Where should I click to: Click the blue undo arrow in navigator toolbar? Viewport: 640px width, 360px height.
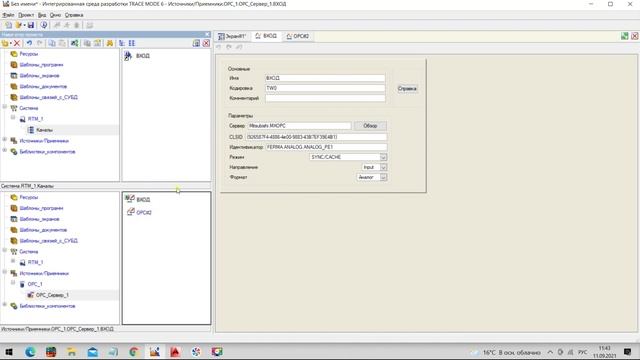[x=29, y=43]
